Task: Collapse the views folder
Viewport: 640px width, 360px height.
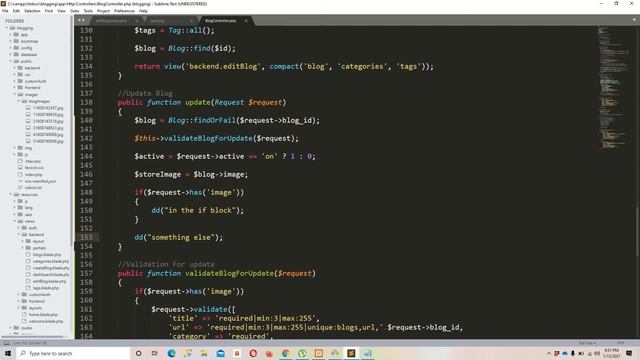Action: coord(15,221)
